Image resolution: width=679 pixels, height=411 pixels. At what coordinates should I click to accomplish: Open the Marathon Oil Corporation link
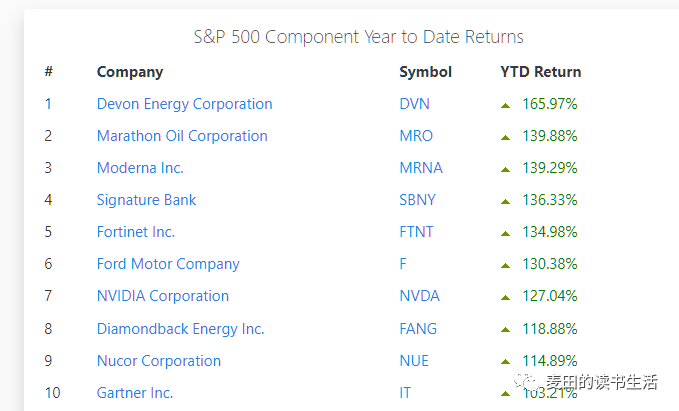click(x=182, y=136)
